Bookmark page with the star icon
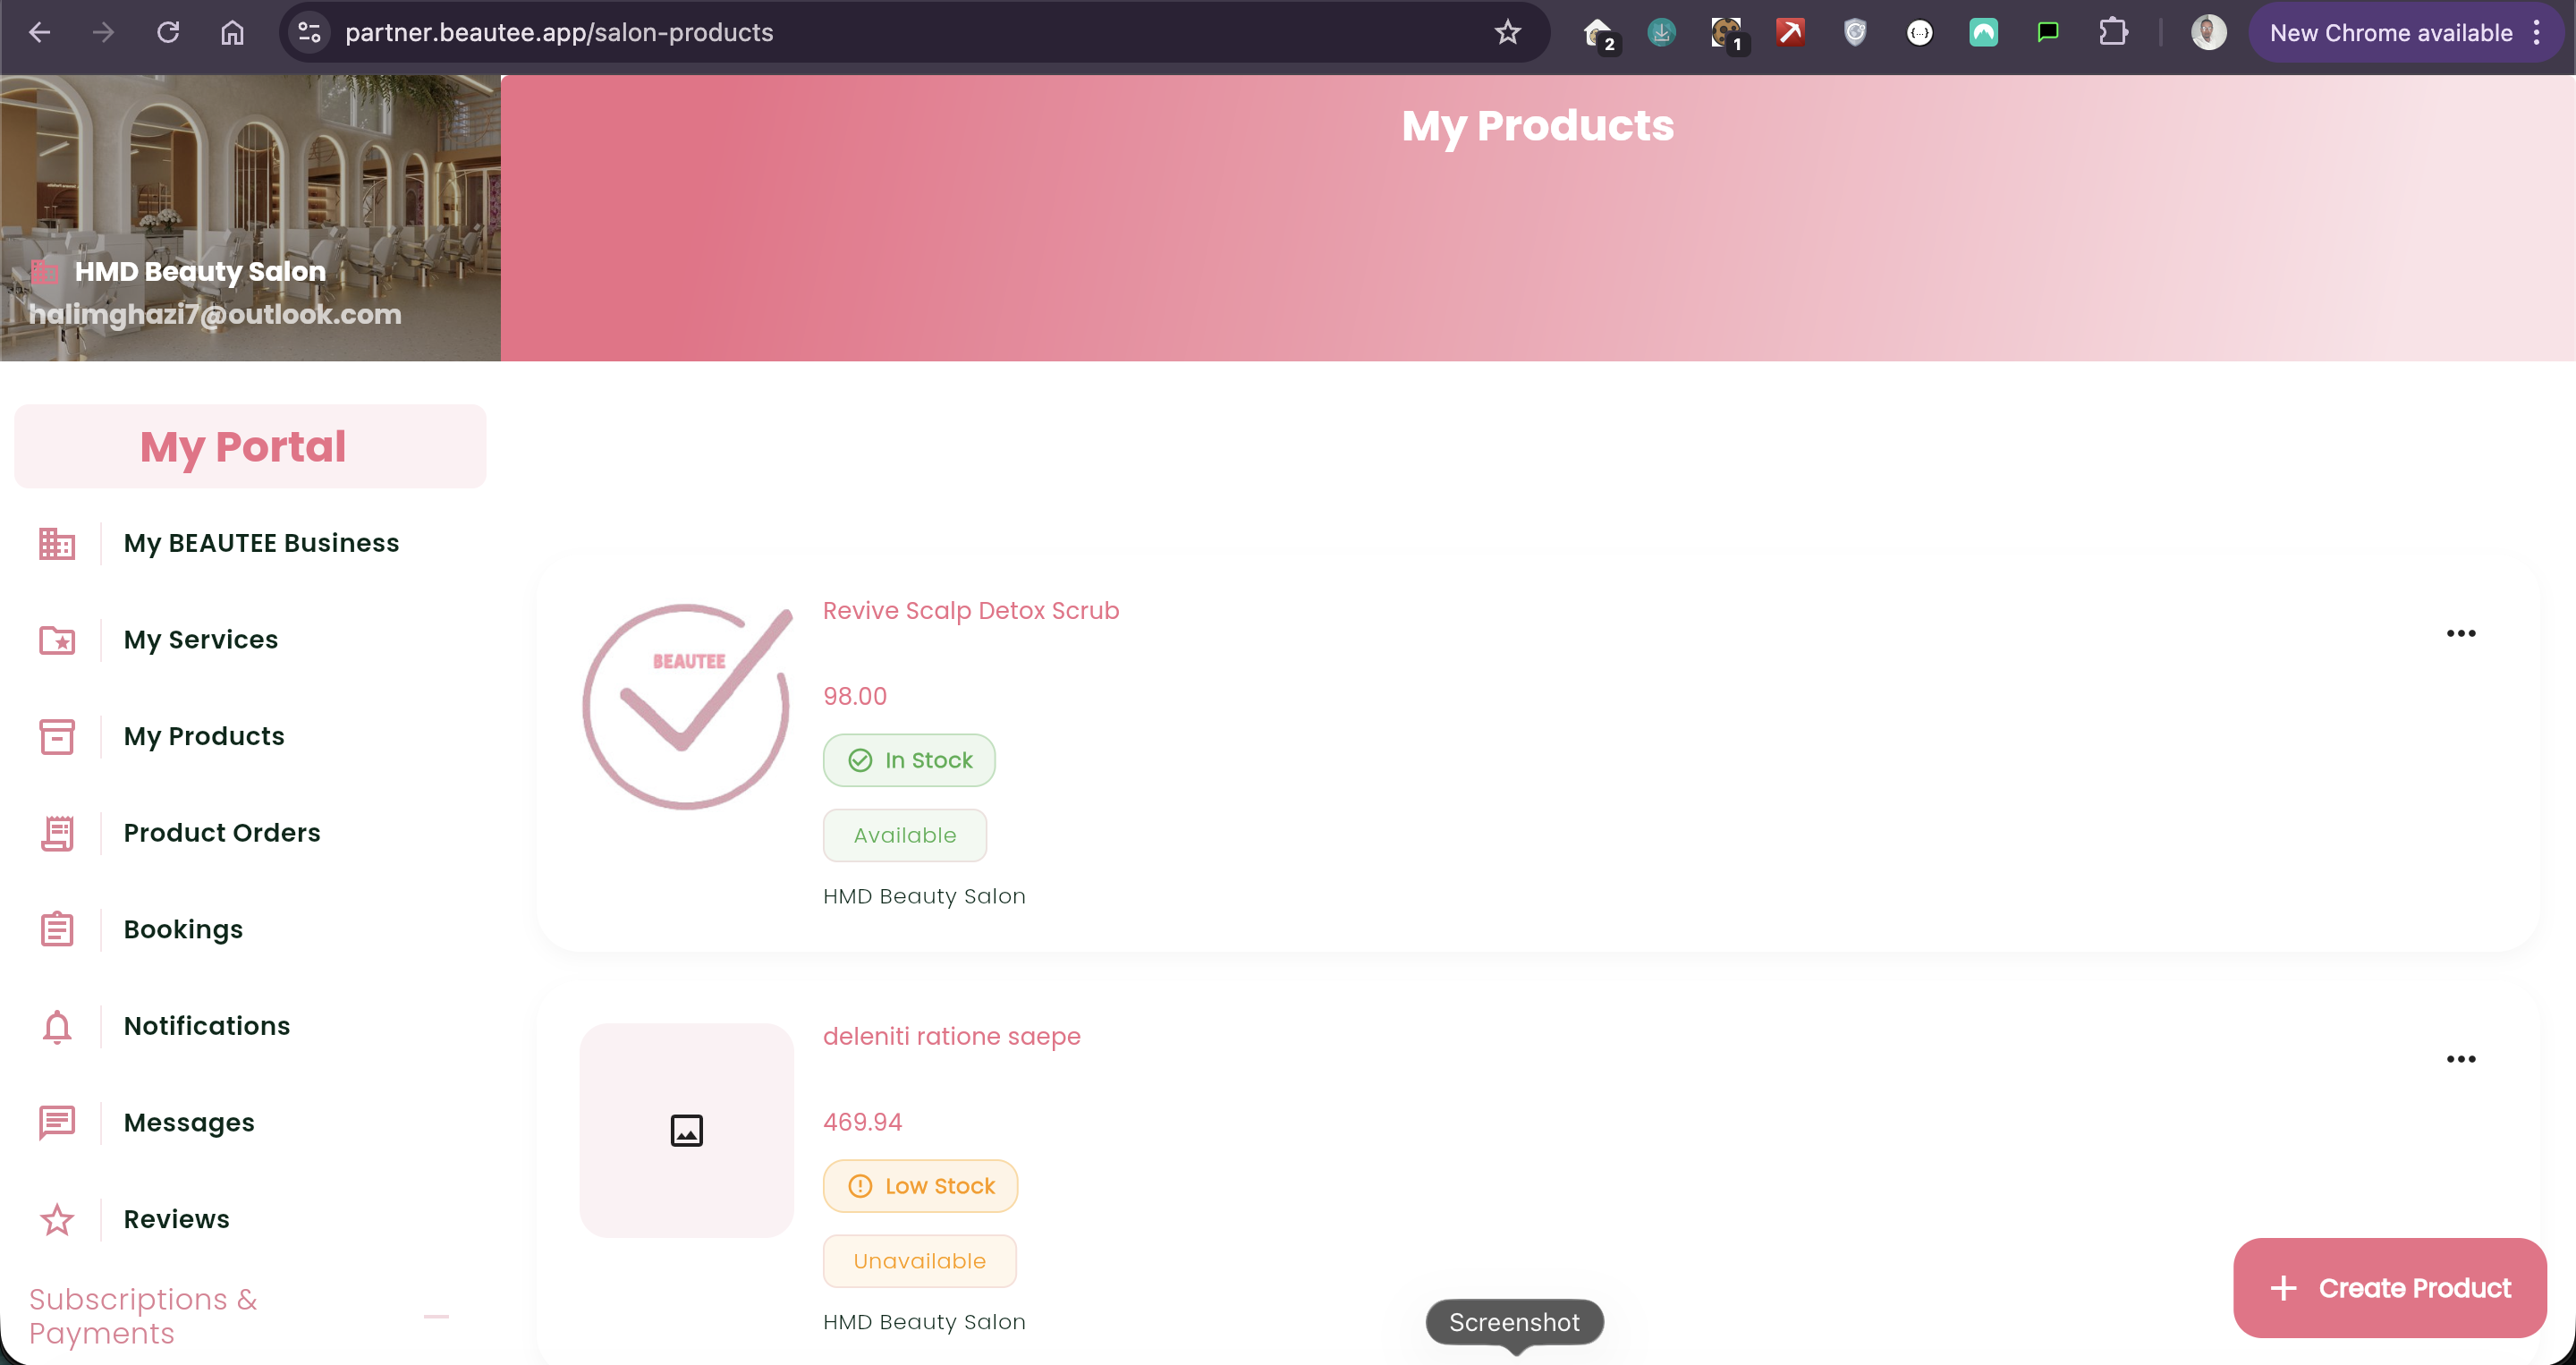Viewport: 2576px width, 1365px height. tap(1507, 32)
